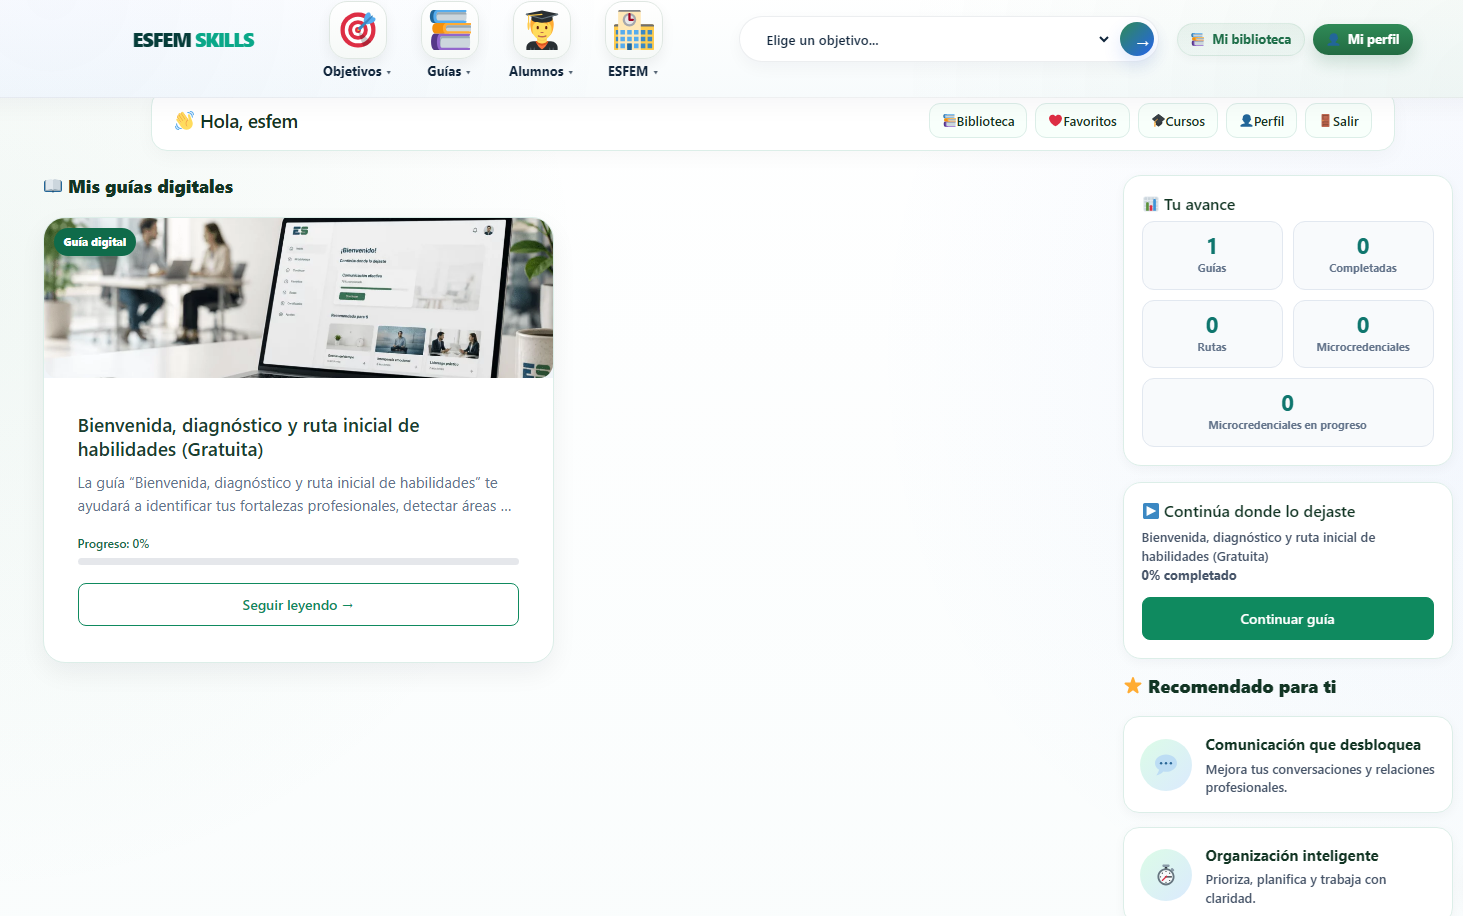Click the Organización inteligente stopwatch icon
Viewport: 1463px width, 916px height.
pyautogui.click(x=1166, y=875)
